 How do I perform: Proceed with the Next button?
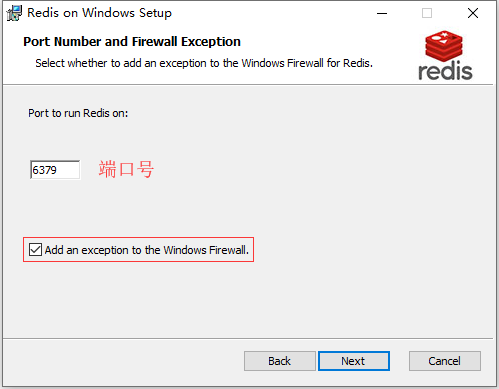coord(354,361)
